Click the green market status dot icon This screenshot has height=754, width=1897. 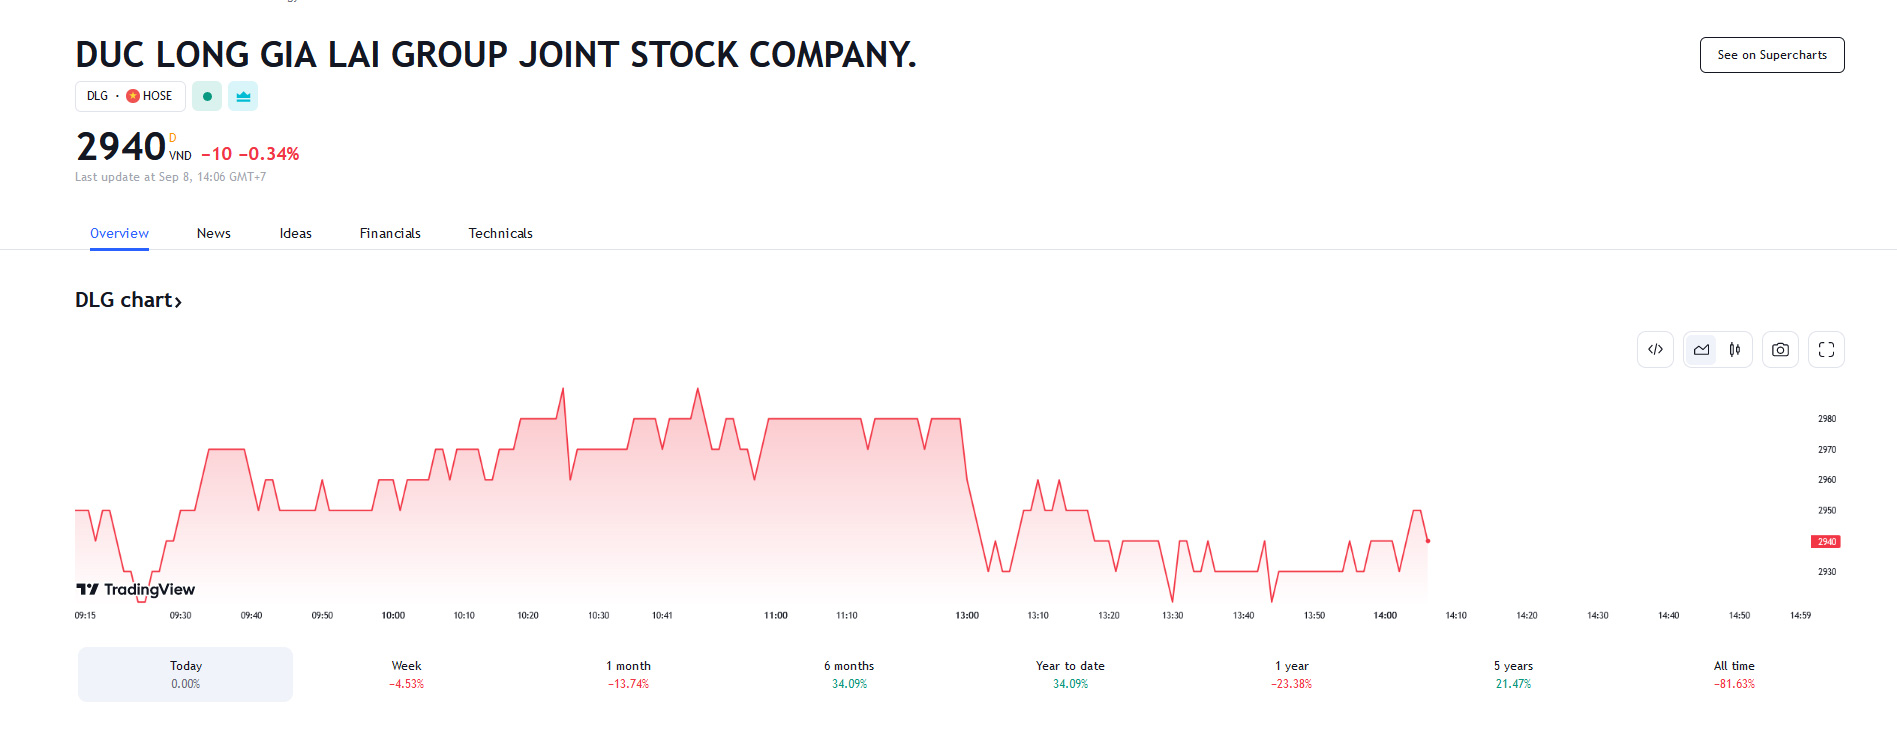click(207, 96)
